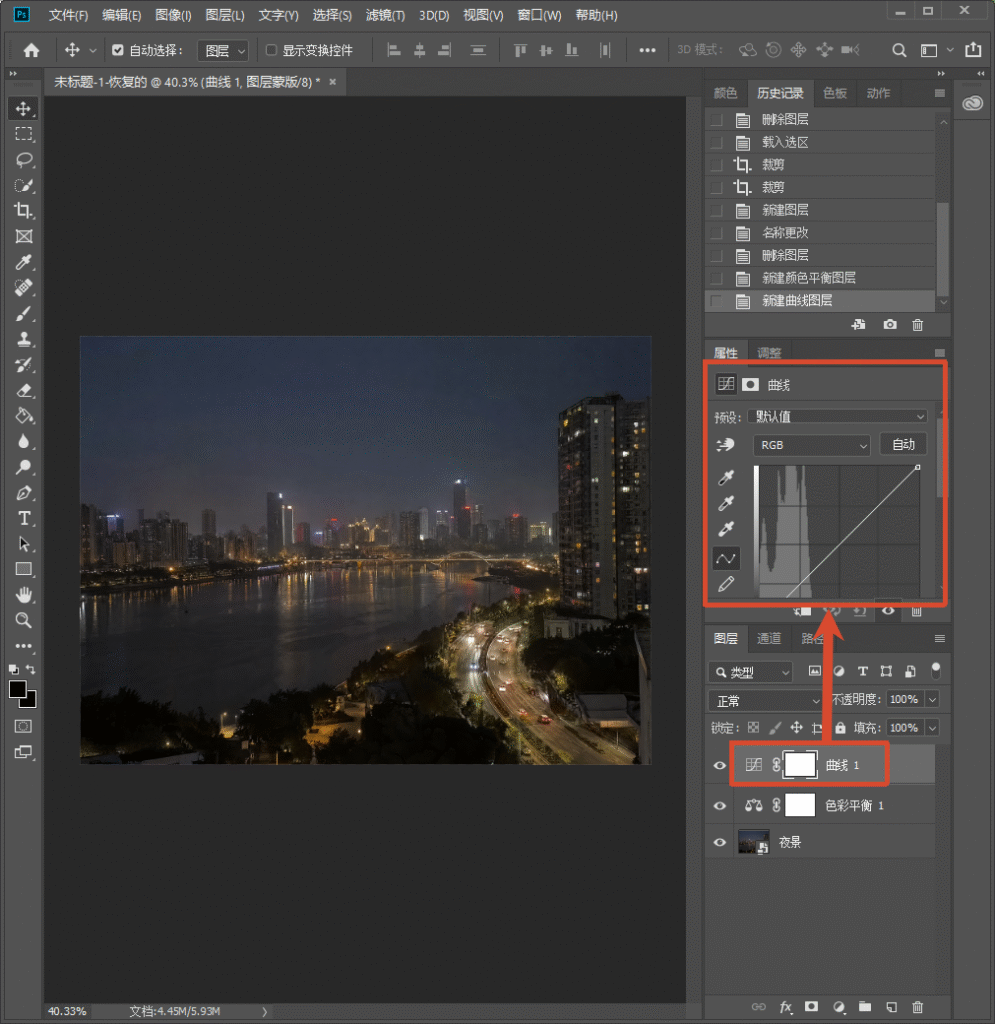This screenshot has height=1024, width=995.
Task: Toggle the 新建曲线图层 history state box
Action: (x=716, y=301)
